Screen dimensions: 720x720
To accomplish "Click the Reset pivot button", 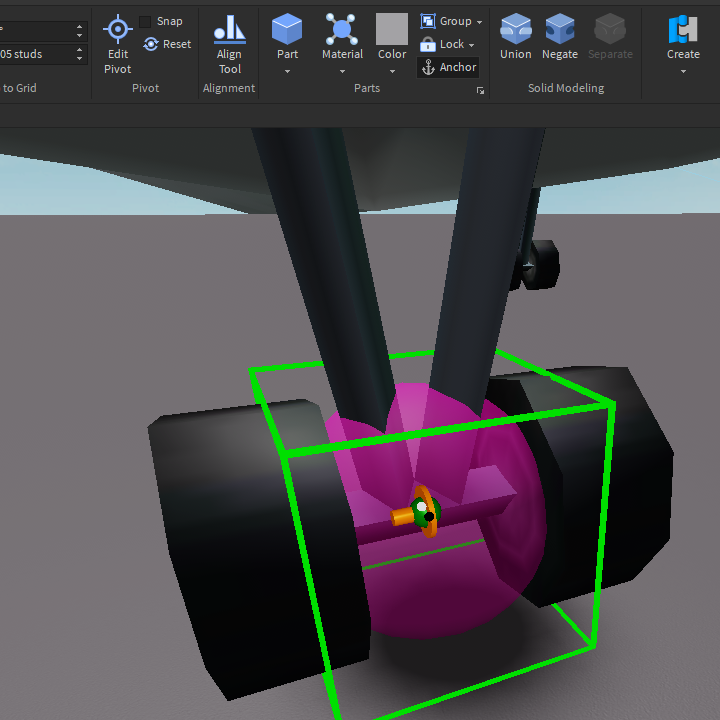I will (167, 44).
